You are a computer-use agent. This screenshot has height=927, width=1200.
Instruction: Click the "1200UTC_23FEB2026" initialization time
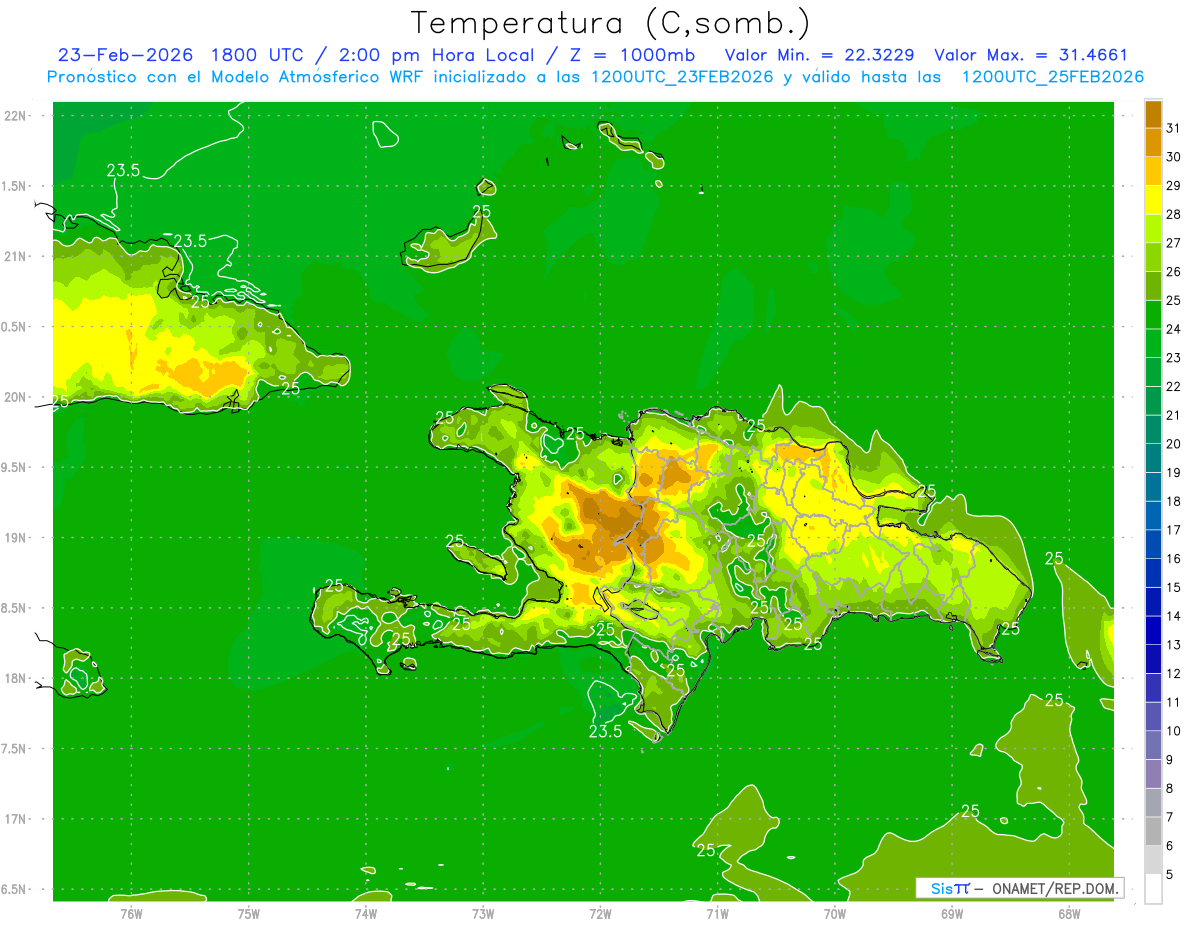point(682,77)
